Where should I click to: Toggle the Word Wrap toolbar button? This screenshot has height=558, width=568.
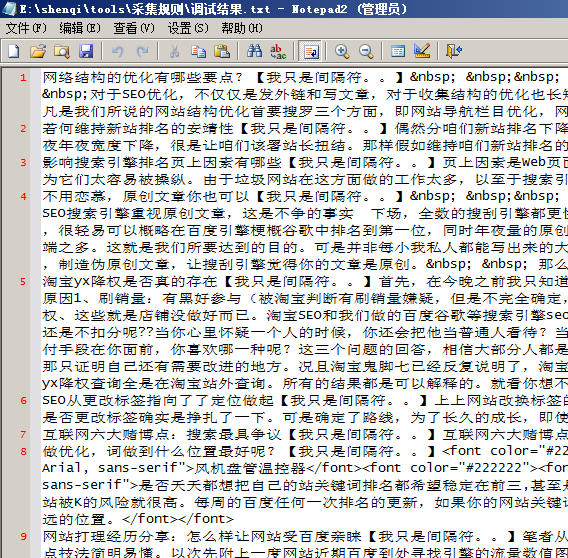(x=311, y=51)
